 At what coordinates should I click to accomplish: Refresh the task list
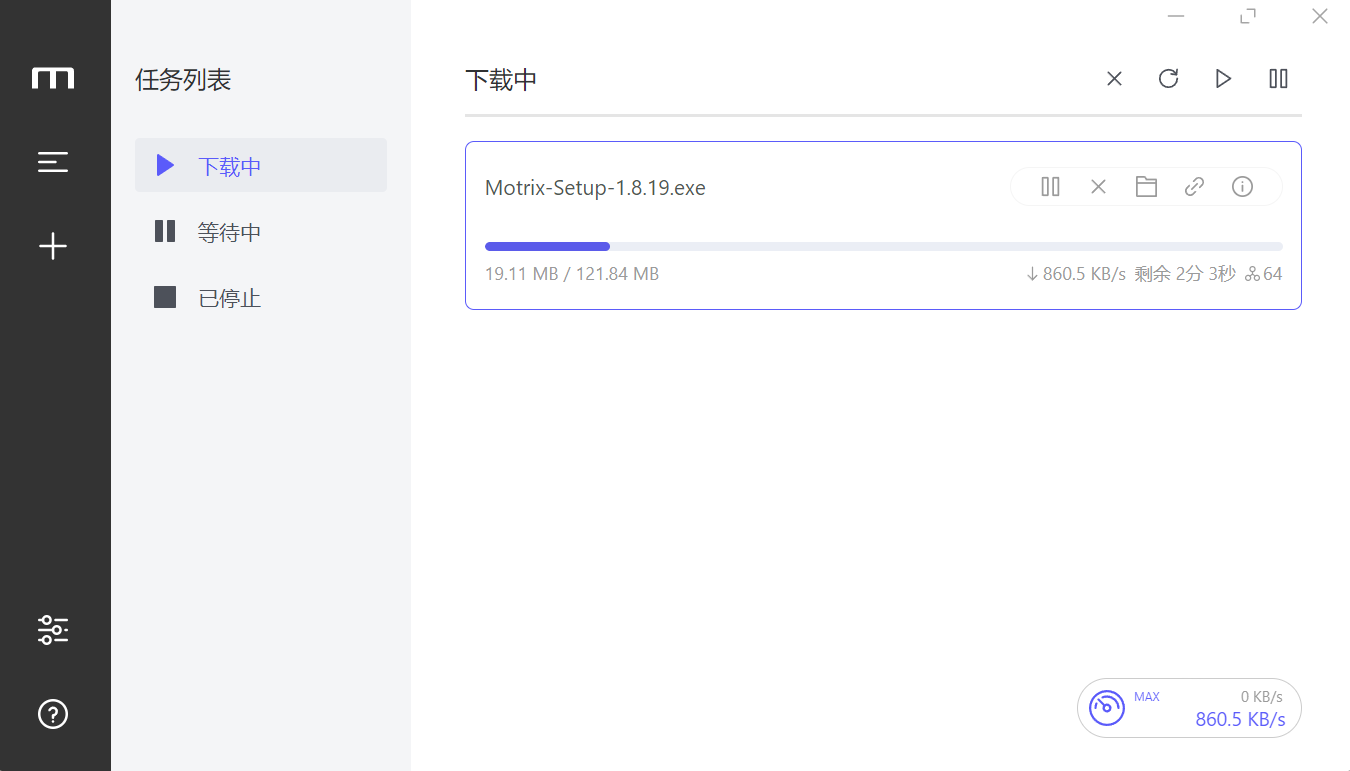1168,79
